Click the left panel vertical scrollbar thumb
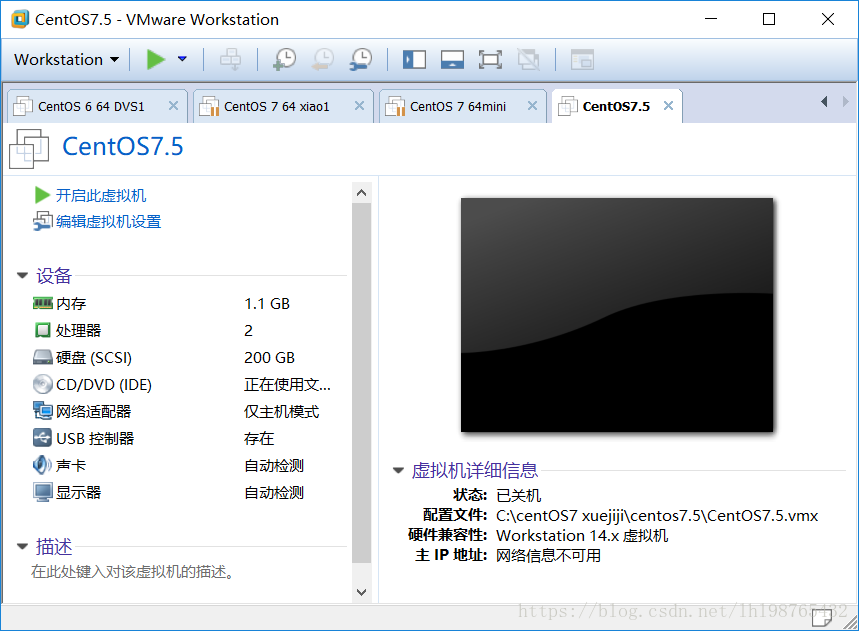This screenshot has height=631, width=859. pyautogui.click(x=361, y=383)
